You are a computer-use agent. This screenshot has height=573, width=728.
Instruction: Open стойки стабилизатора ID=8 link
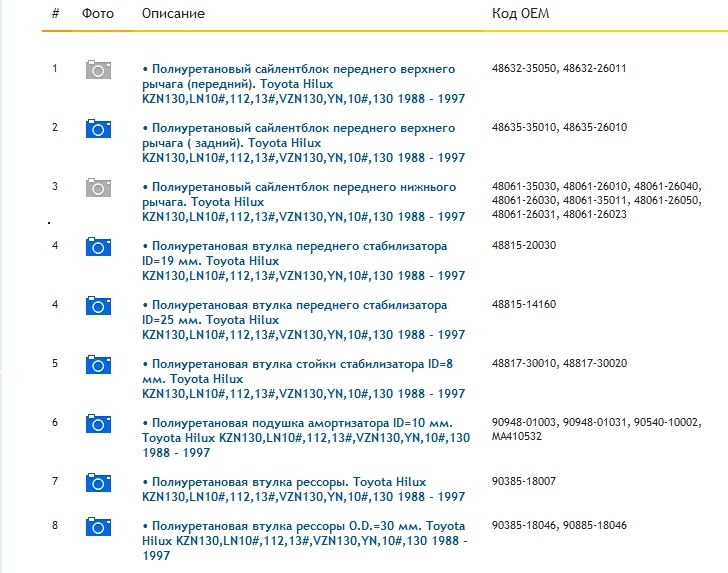click(304, 378)
